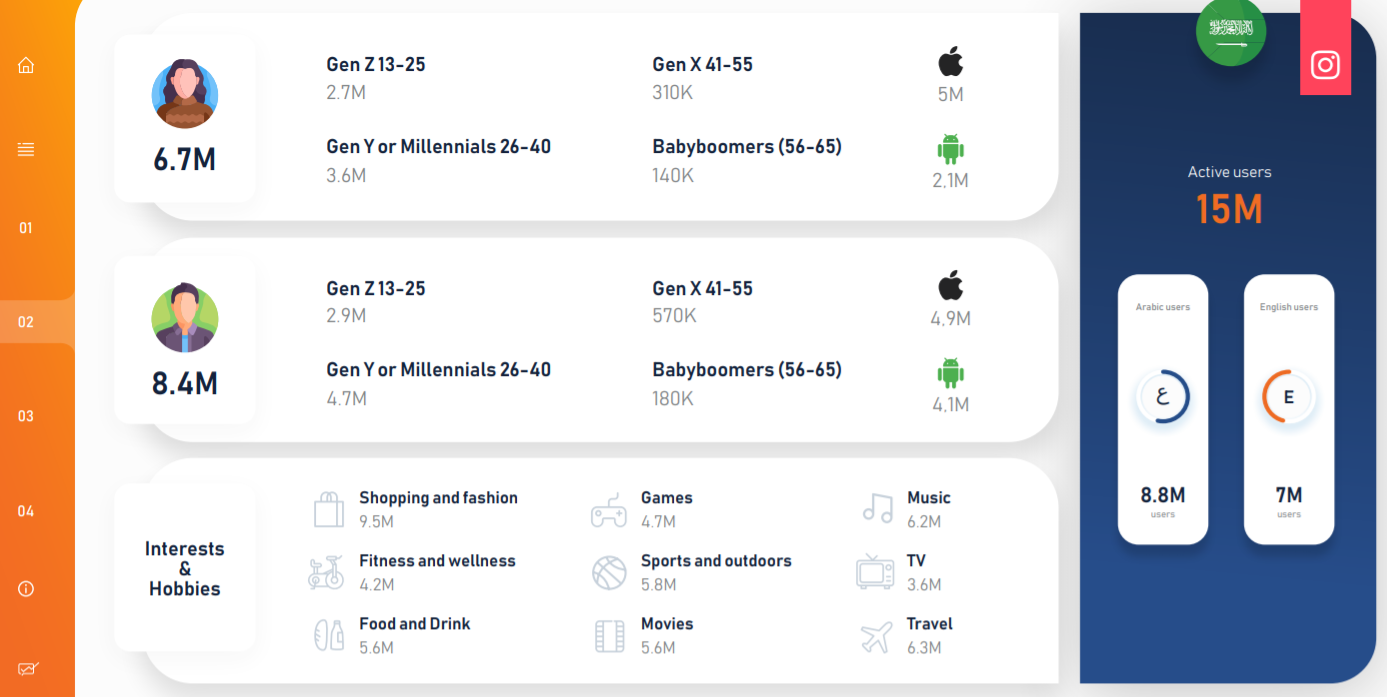Click the Shopping and fashion bag icon

pos(329,509)
